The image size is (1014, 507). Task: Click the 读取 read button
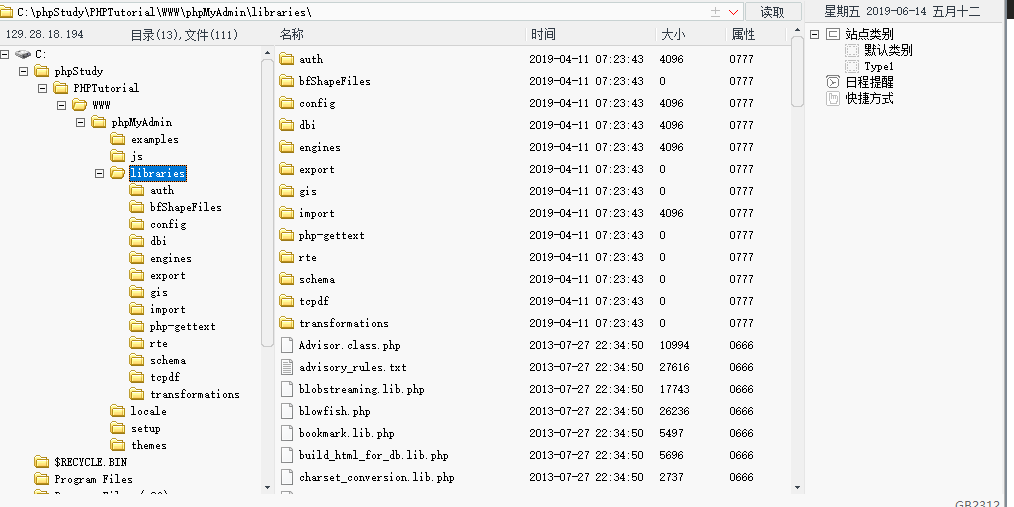click(773, 12)
